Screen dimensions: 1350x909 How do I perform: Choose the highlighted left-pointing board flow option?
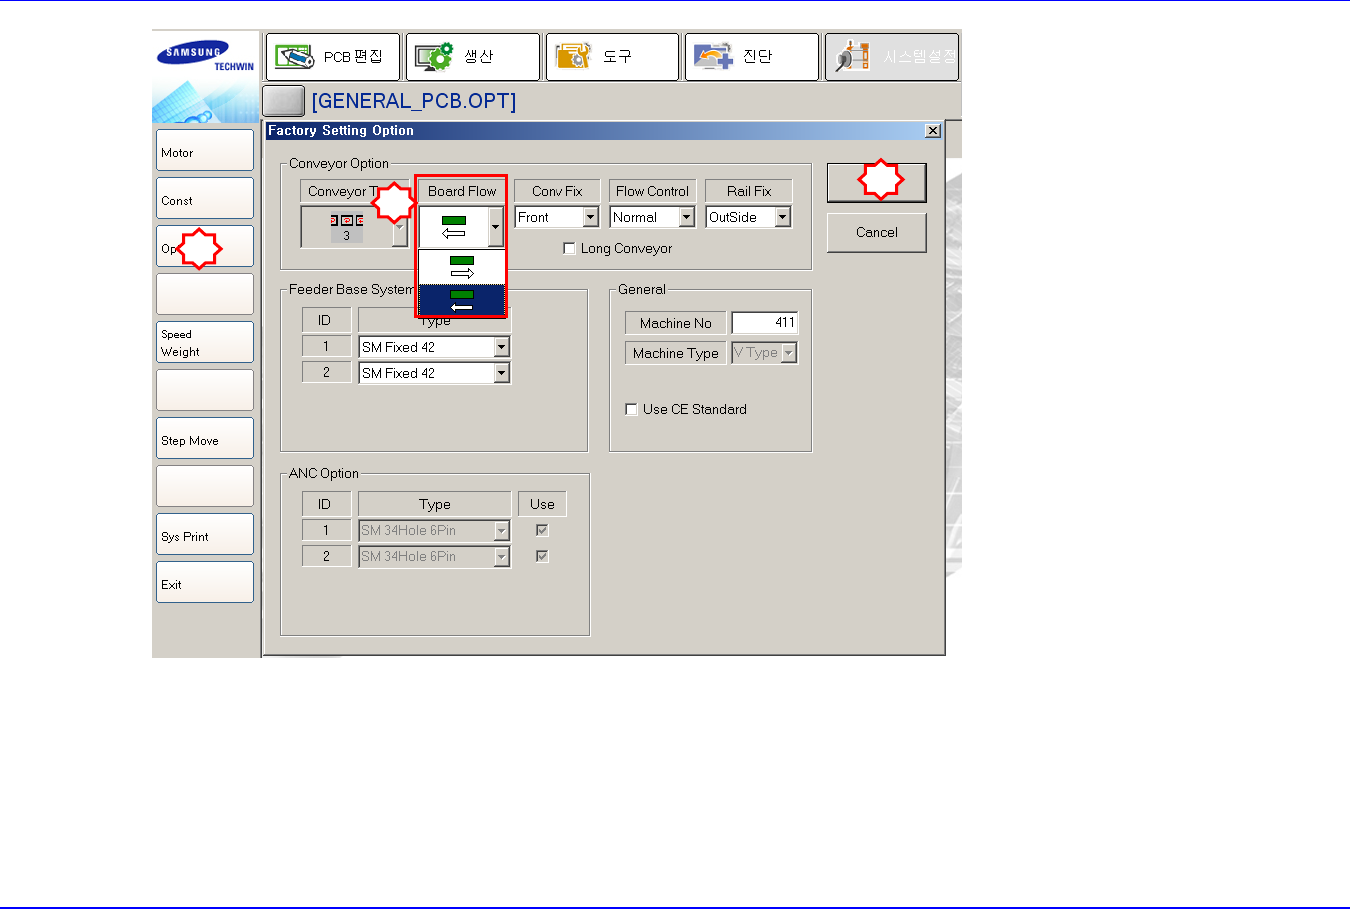tap(462, 300)
